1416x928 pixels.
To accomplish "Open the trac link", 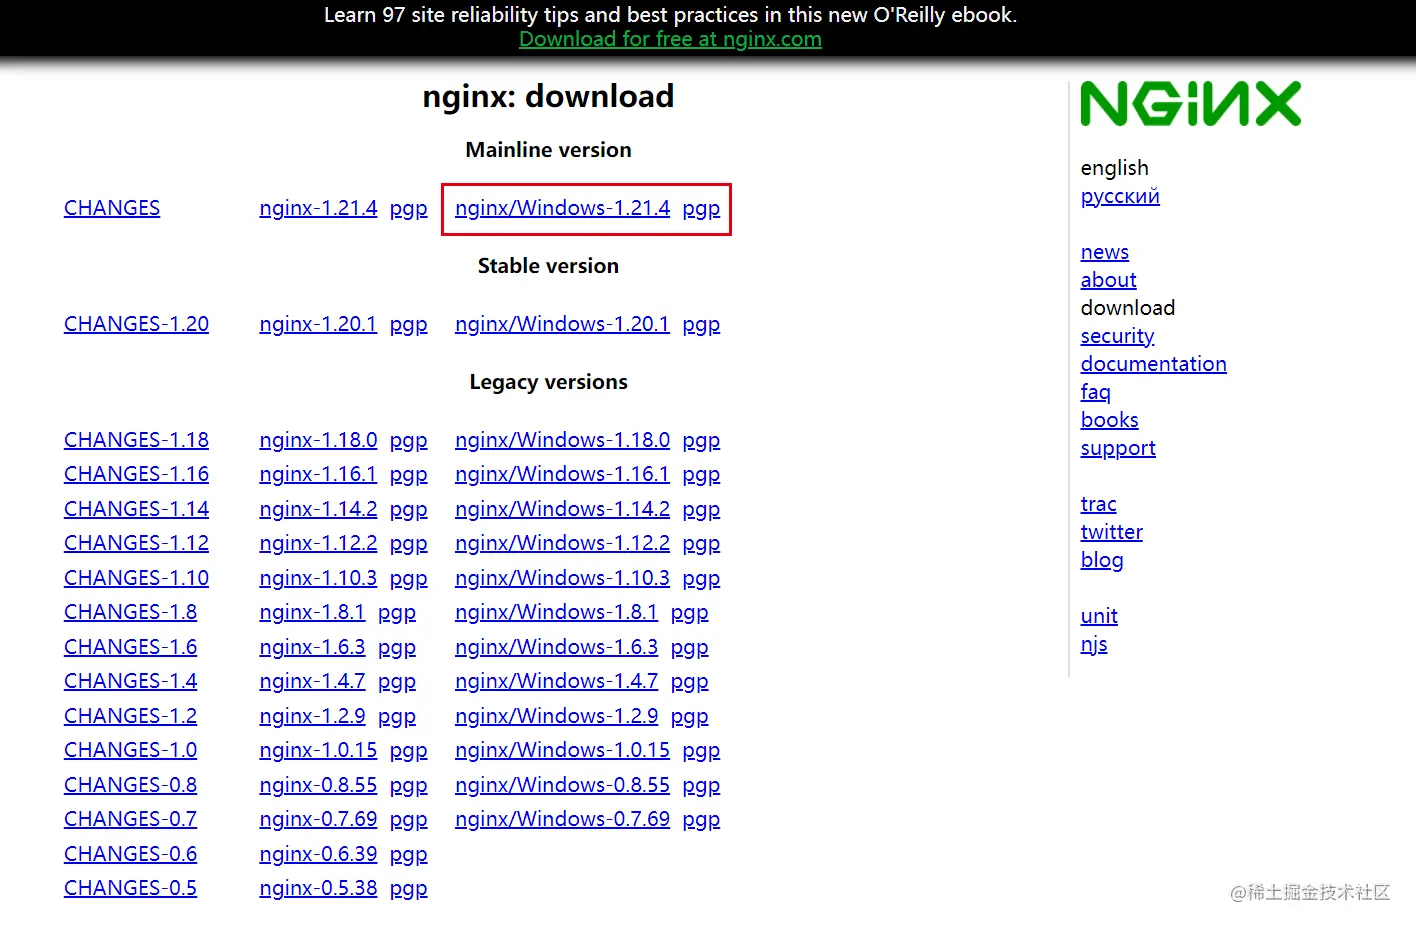I will tap(1098, 504).
